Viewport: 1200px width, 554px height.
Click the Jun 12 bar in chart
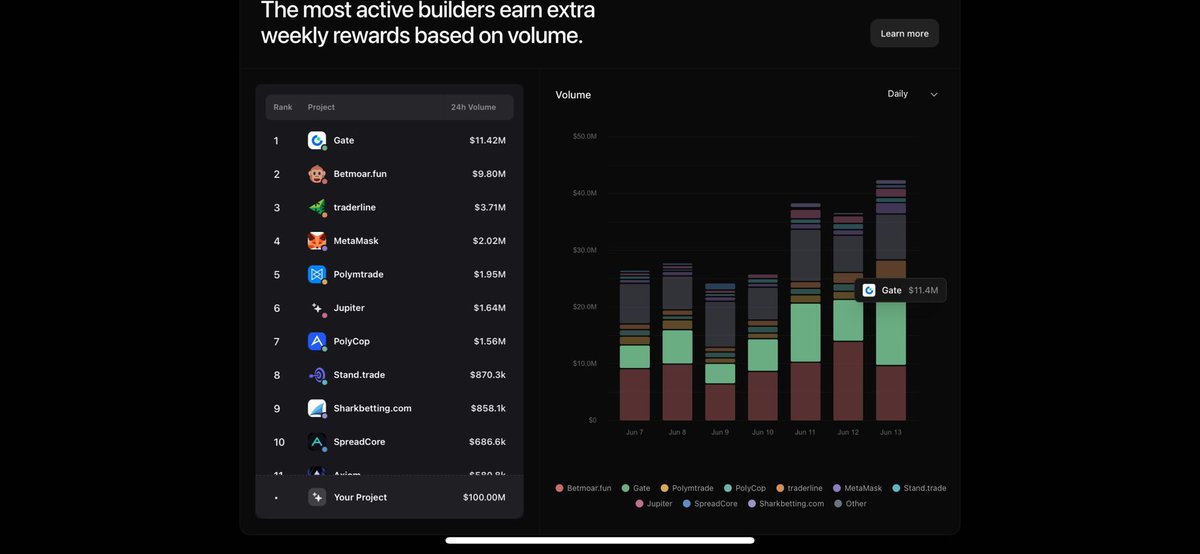[848, 317]
